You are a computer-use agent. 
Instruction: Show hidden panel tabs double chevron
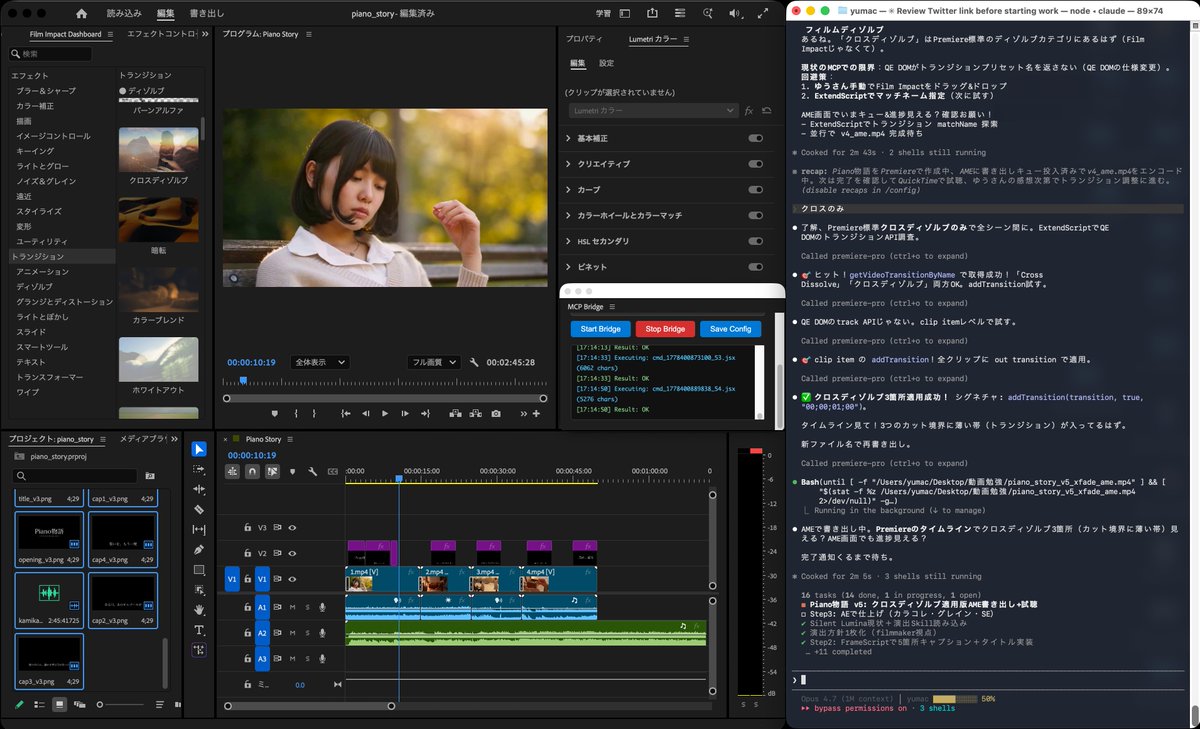(206, 34)
